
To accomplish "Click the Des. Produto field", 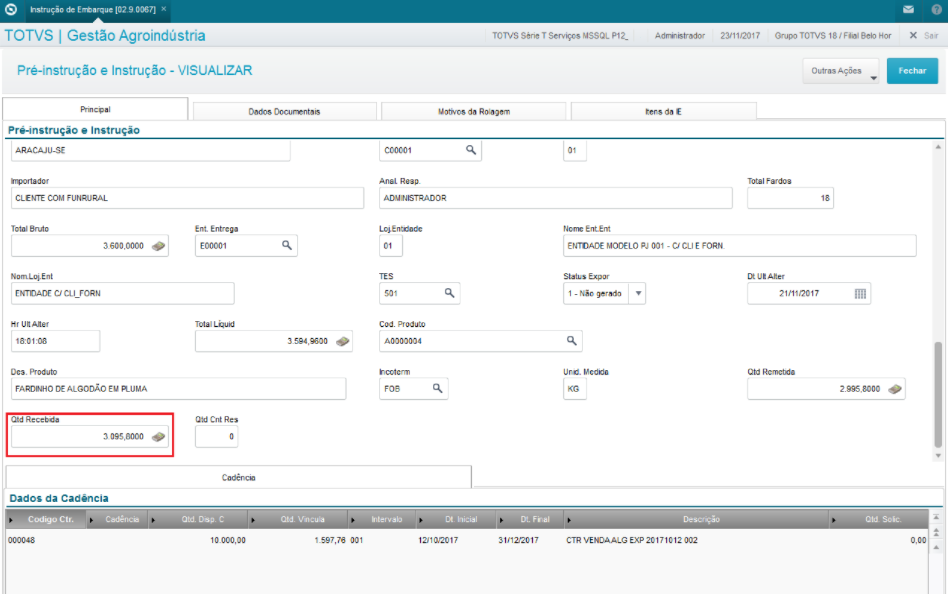I will (178, 389).
